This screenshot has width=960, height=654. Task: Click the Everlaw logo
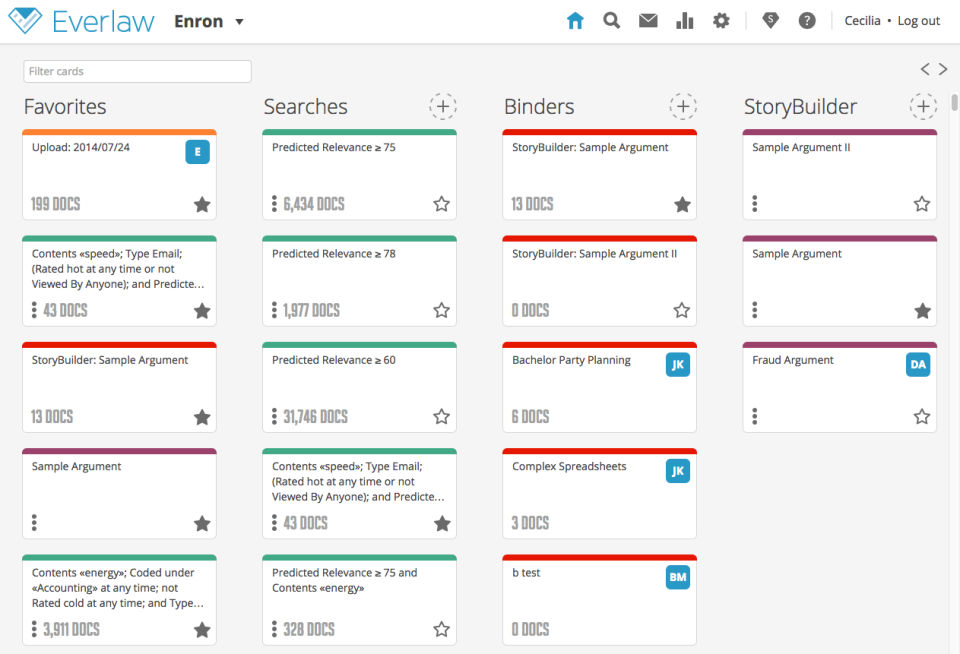tap(82, 21)
